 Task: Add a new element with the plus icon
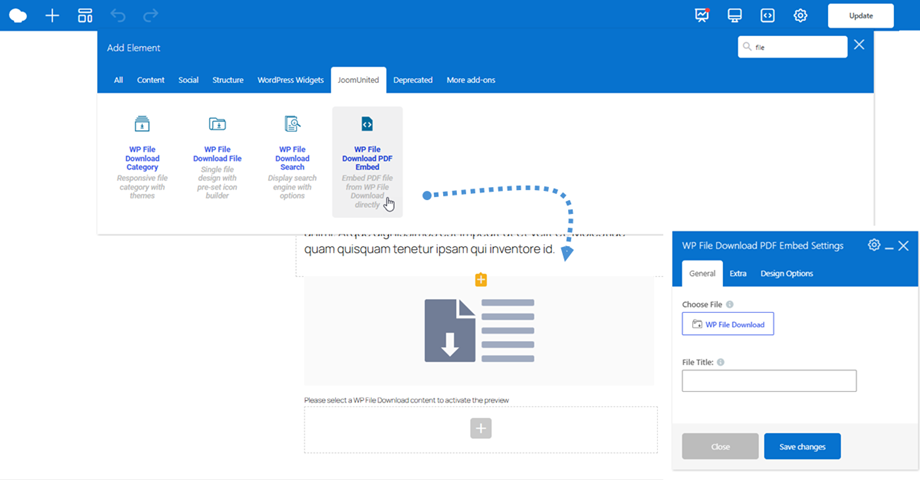point(52,16)
